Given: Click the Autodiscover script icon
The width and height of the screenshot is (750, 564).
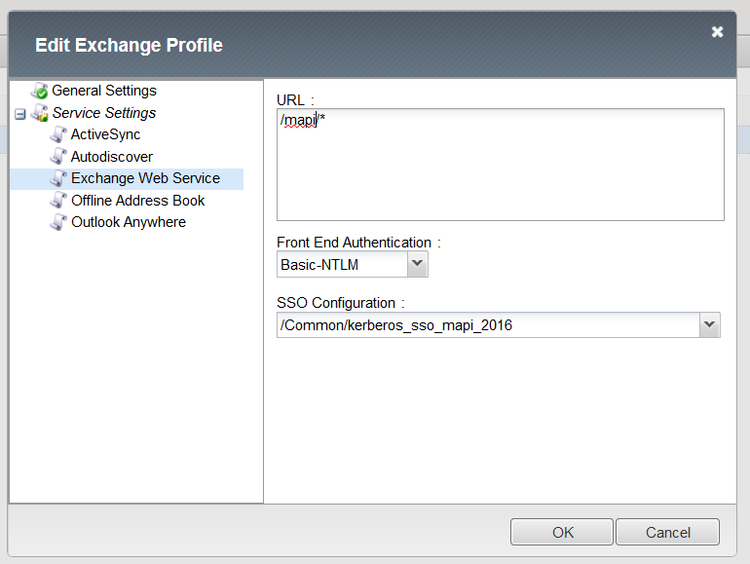Looking at the screenshot, I should point(59,157).
